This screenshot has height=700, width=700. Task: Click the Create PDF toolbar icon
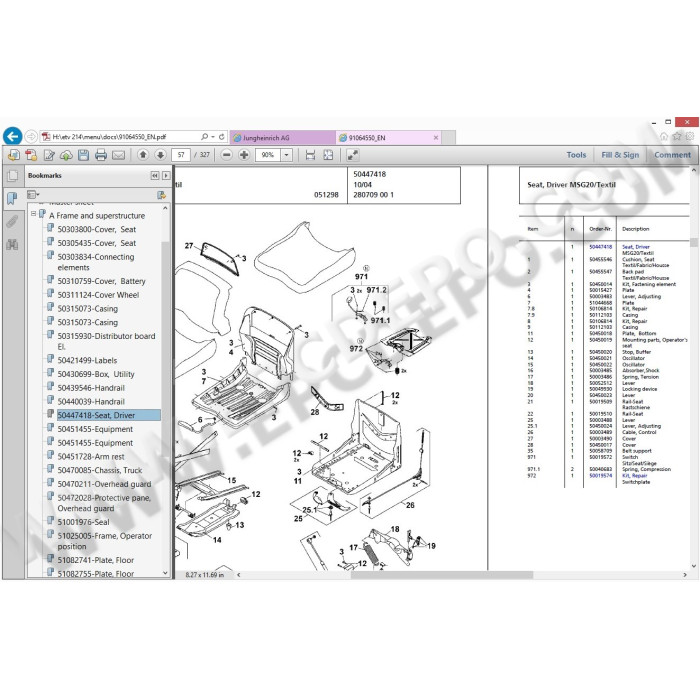[31, 155]
